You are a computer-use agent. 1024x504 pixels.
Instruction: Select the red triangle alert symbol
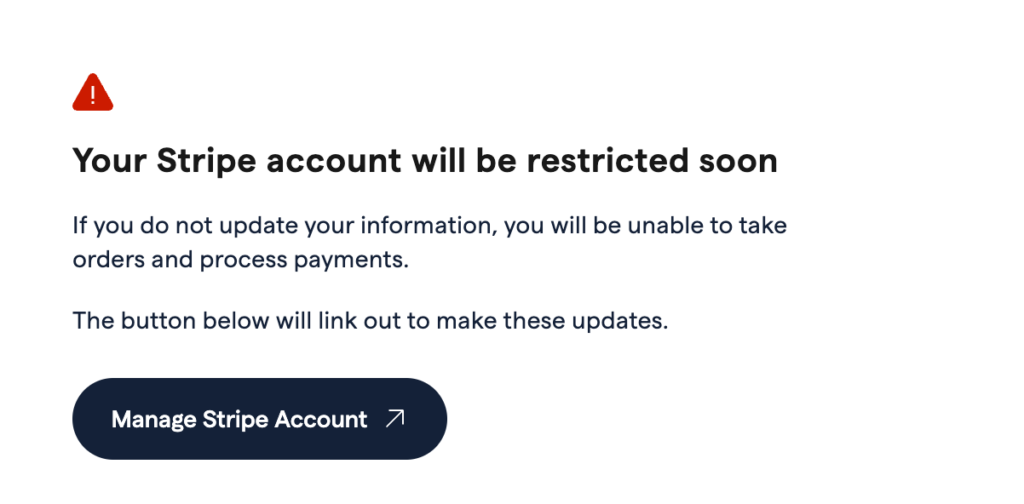pyautogui.click(x=93, y=94)
